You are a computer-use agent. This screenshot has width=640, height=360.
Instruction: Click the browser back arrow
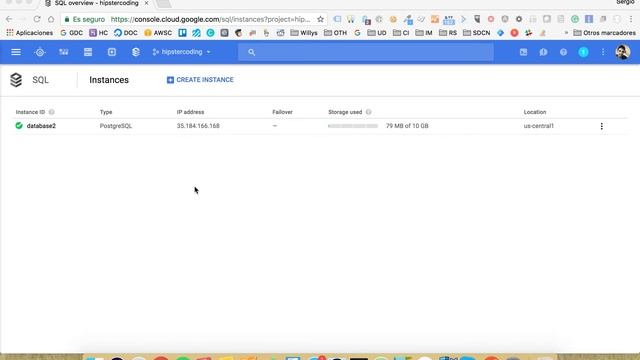point(9,19)
